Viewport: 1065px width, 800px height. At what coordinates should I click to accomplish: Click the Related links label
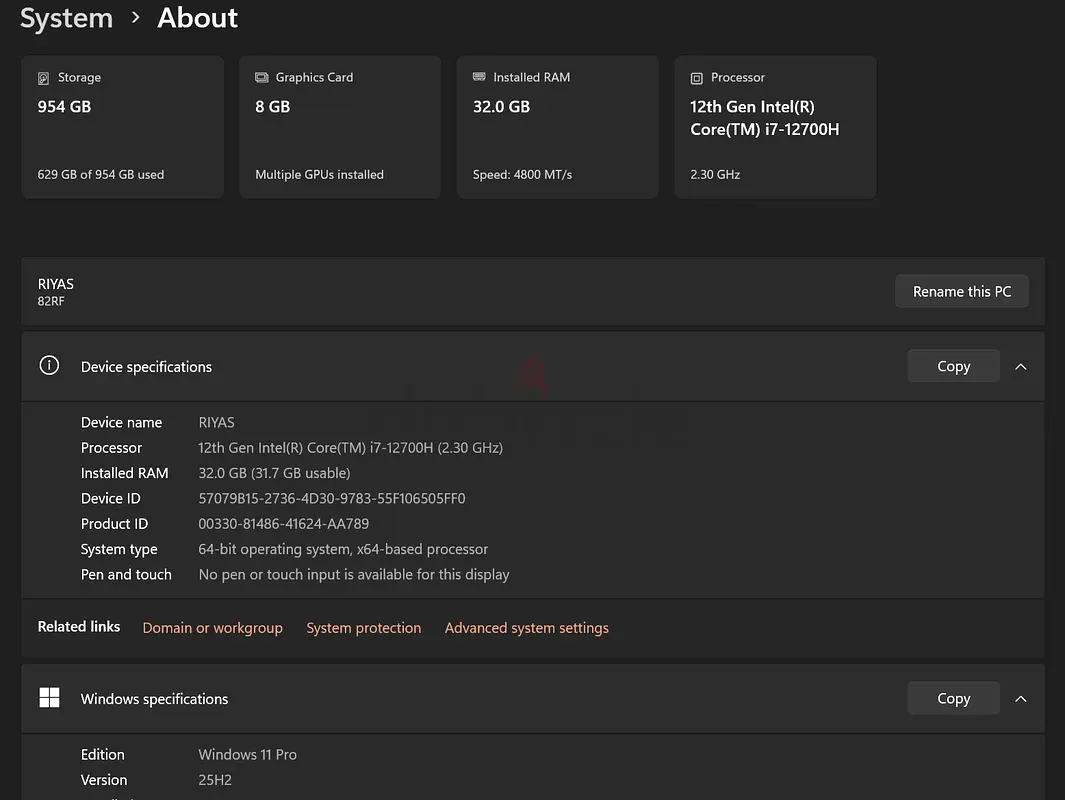(79, 627)
